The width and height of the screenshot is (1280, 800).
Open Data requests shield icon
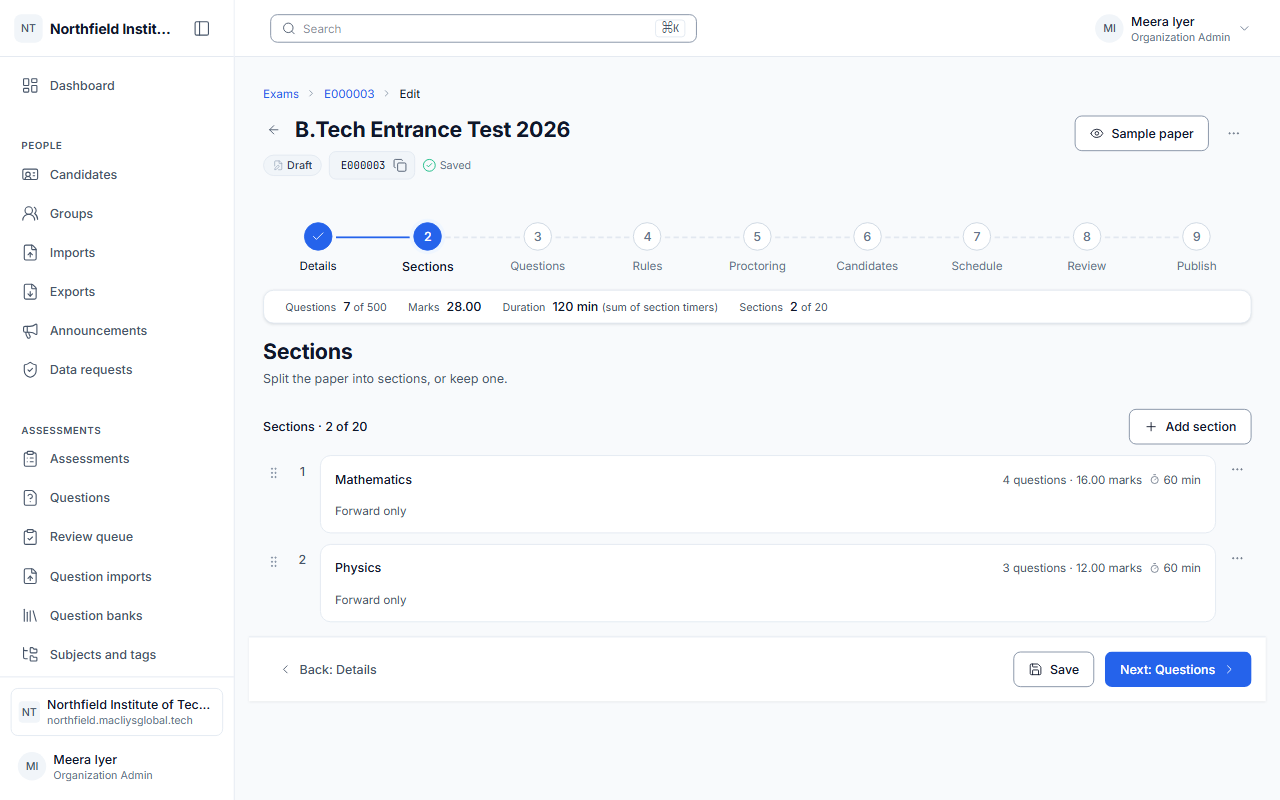pyautogui.click(x=30, y=370)
